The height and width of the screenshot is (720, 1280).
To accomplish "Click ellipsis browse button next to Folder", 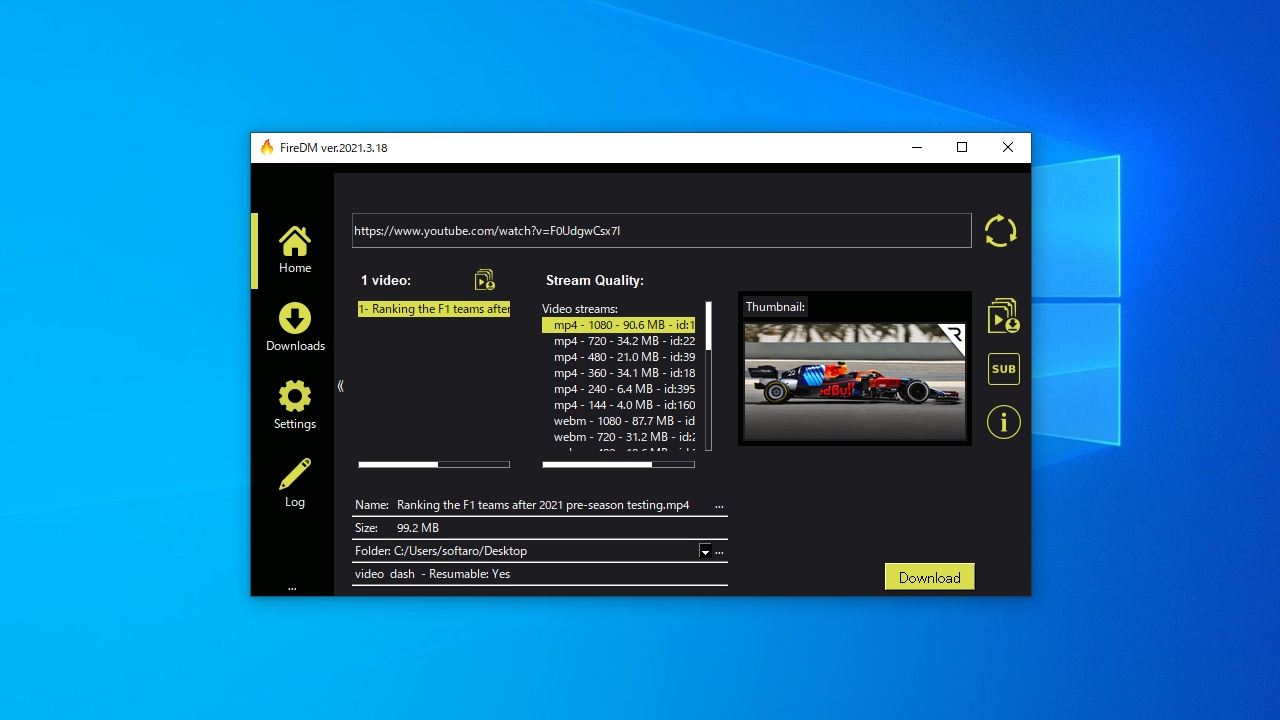I will point(719,552).
